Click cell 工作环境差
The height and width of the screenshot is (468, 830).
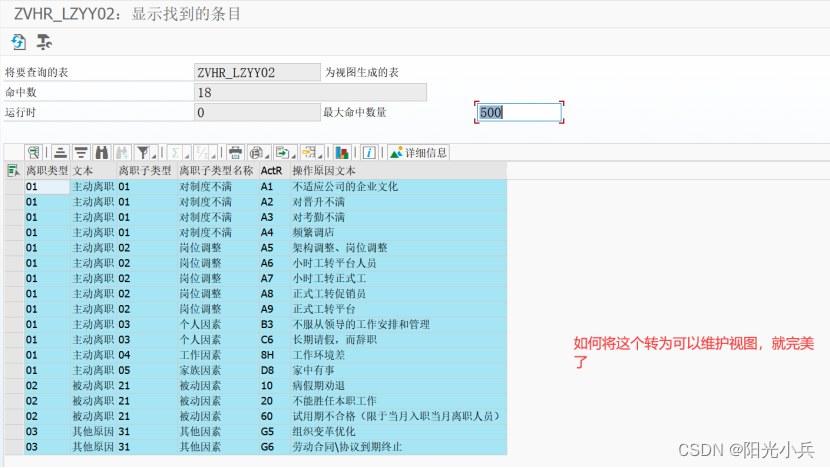coord(398,355)
